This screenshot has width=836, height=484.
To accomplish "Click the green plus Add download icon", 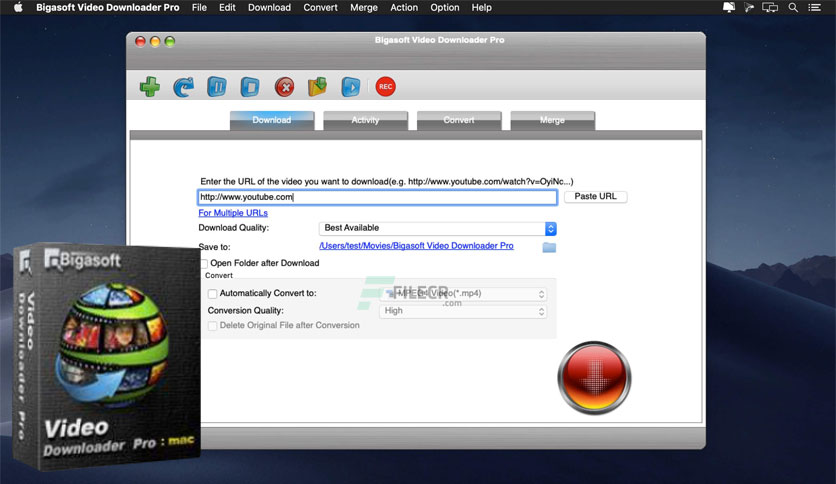I will click(150, 87).
